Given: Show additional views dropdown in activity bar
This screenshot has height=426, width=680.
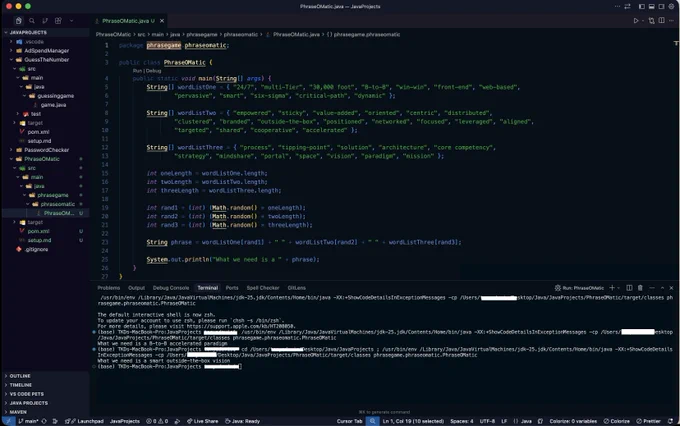Looking at the screenshot, I should pos(72,21).
